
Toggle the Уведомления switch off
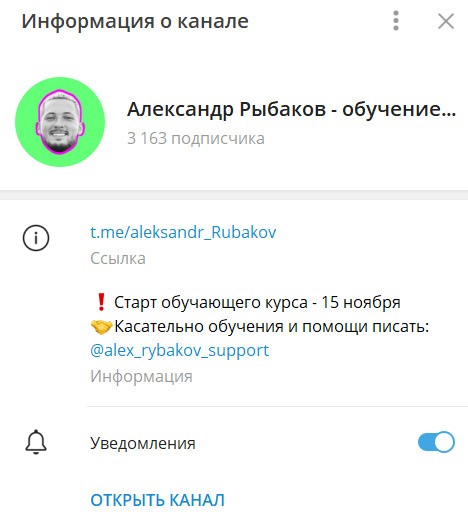(436, 442)
